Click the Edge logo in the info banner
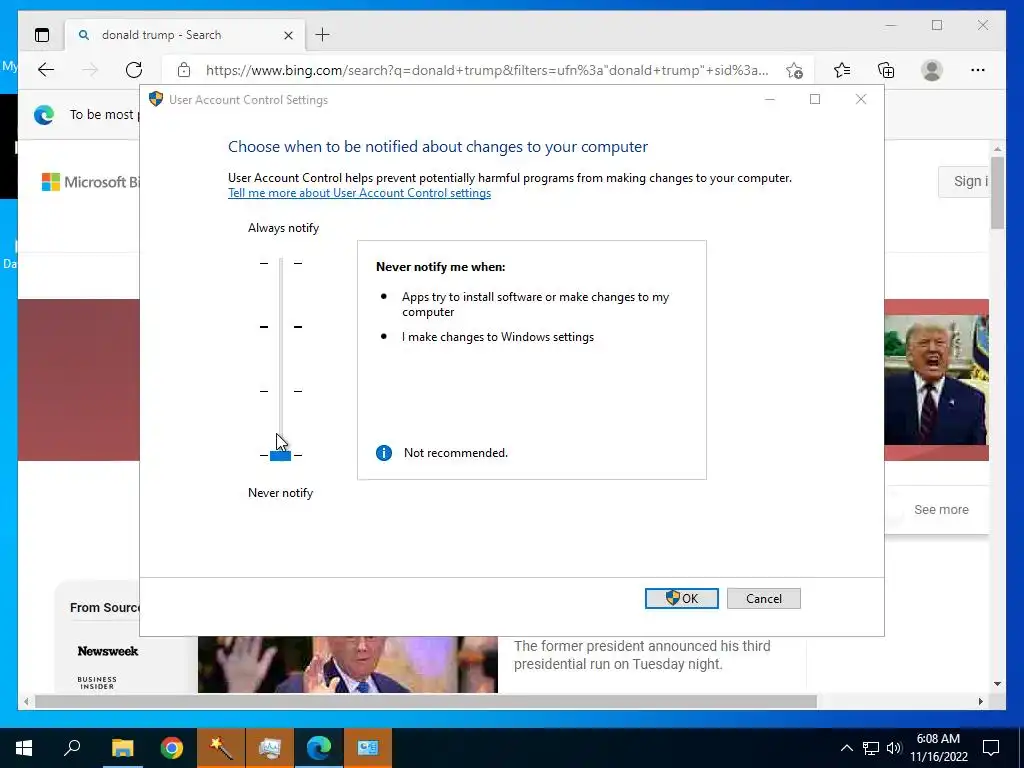The height and width of the screenshot is (768, 1024). click(44, 115)
